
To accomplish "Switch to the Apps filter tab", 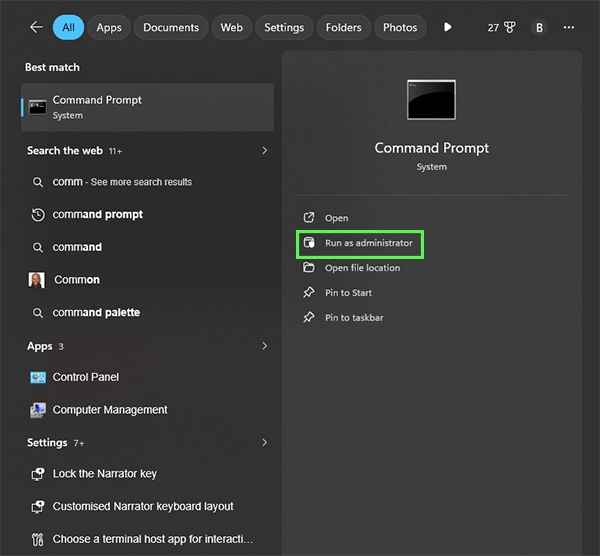I will pyautogui.click(x=109, y=28).
